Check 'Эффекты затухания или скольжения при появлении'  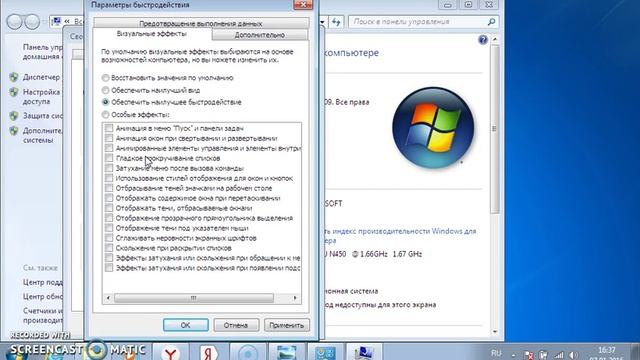pos(109,268)
